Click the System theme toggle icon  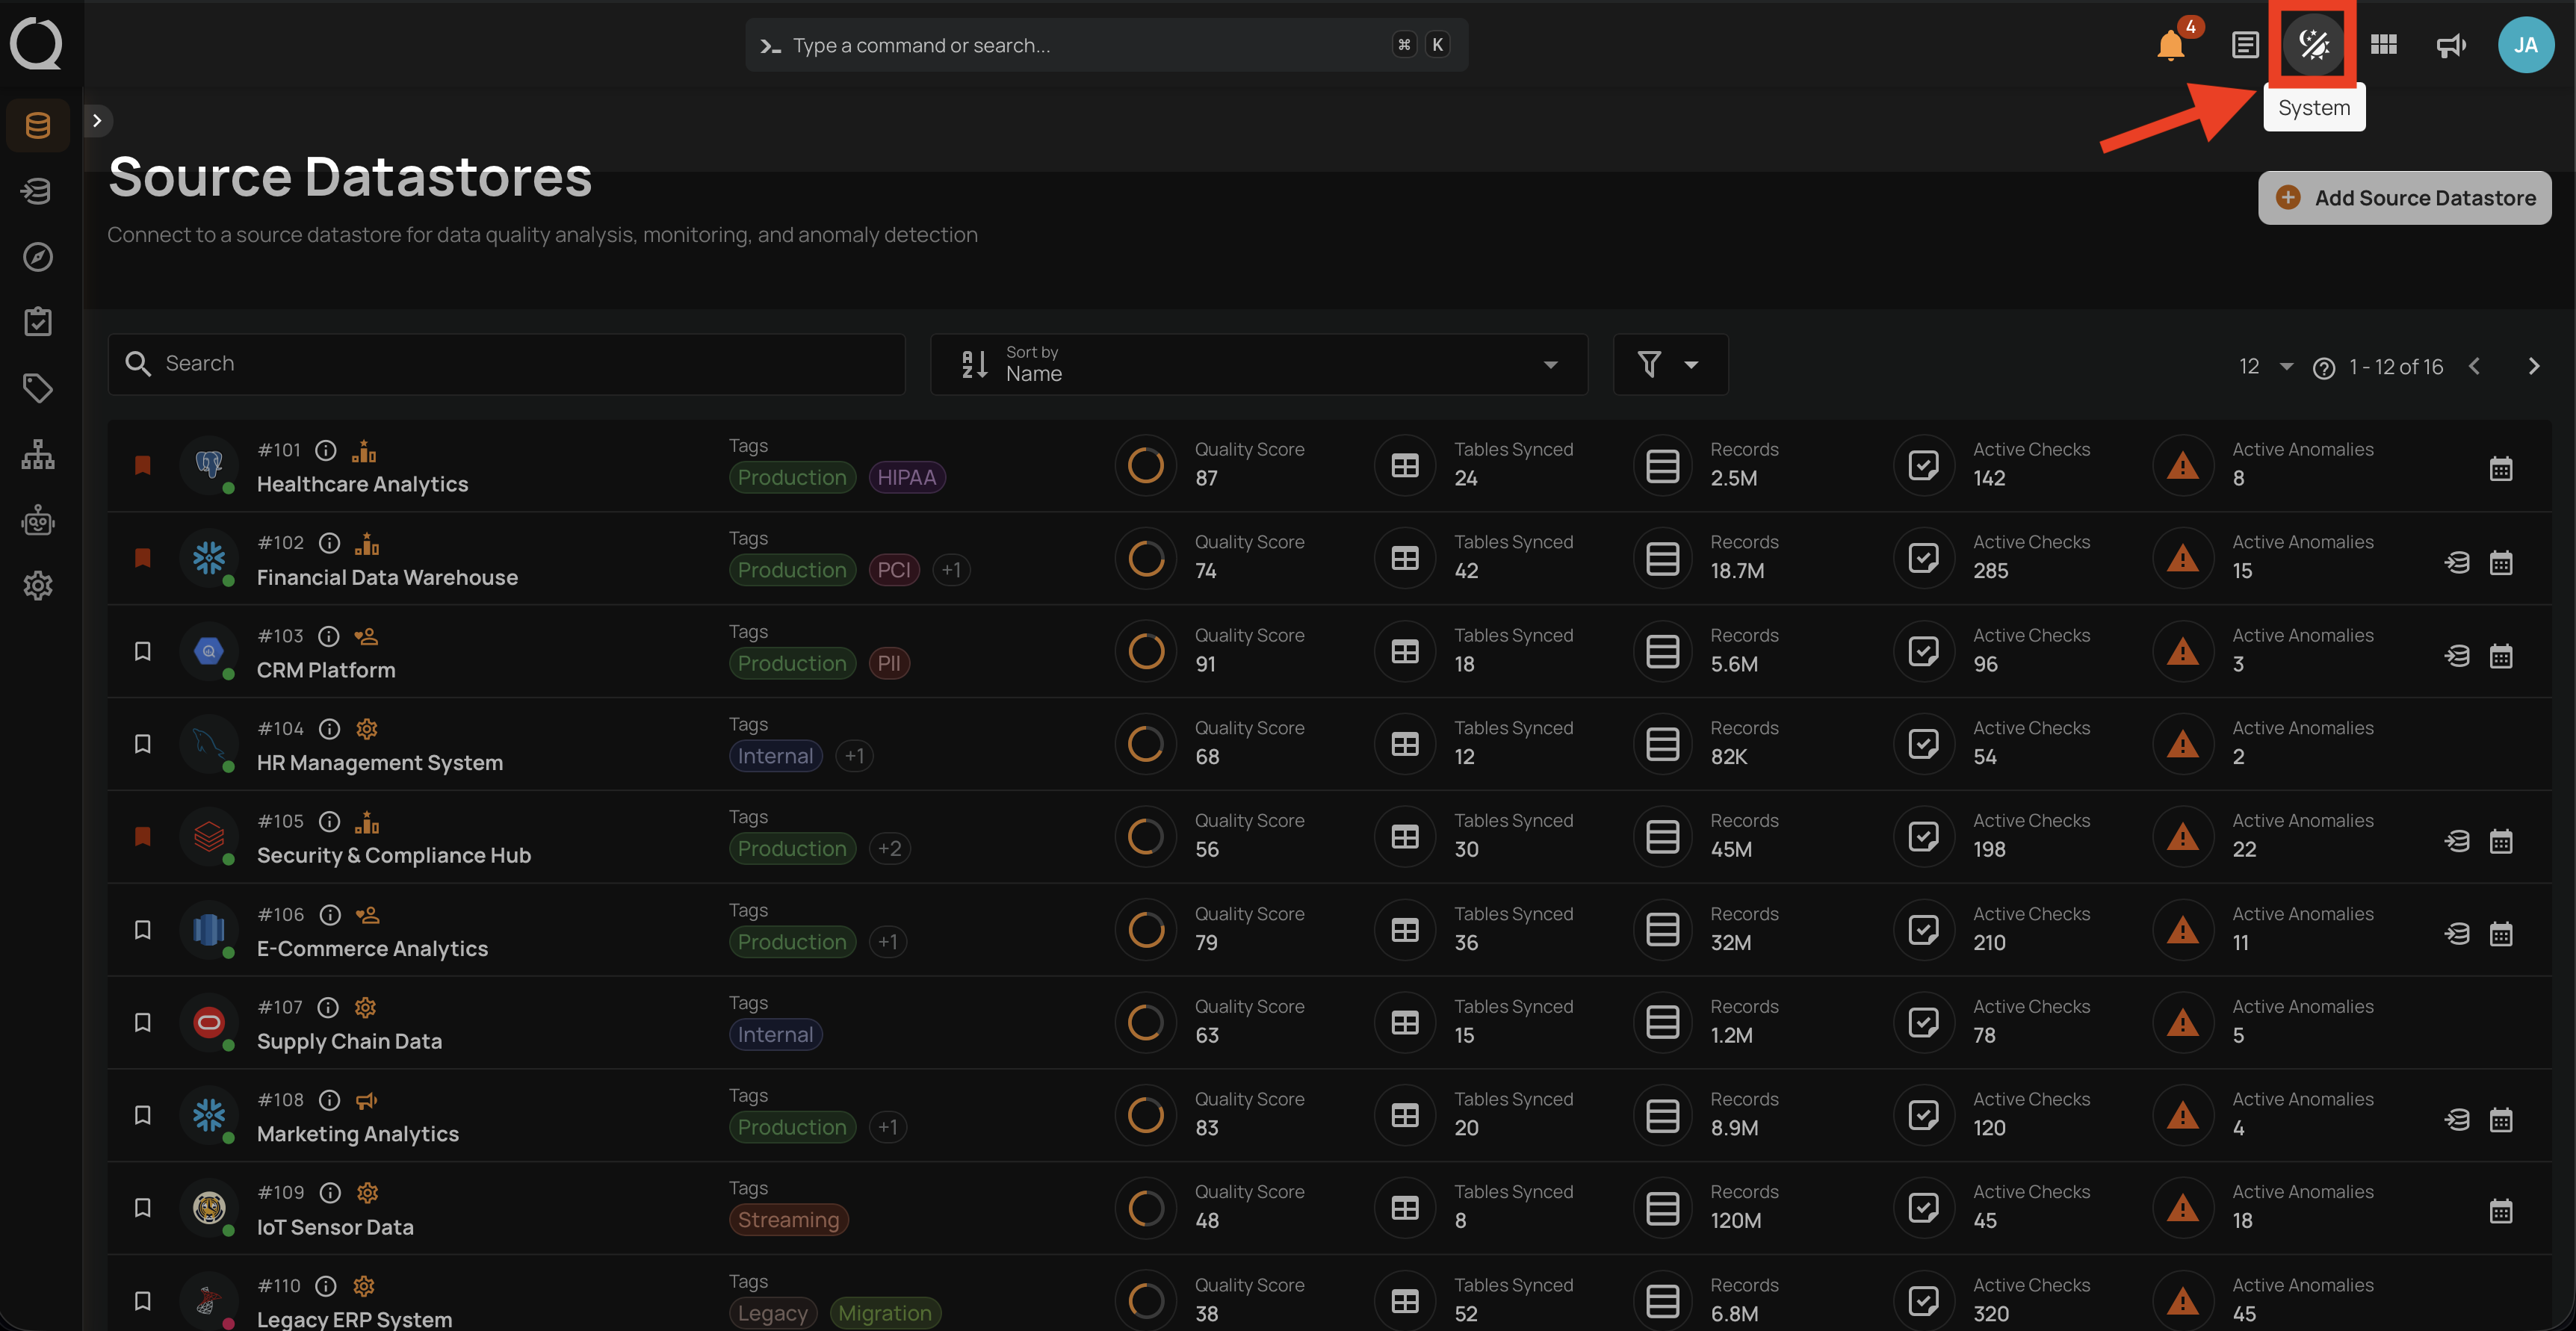pyautogui.click(x=2313, y=44)
